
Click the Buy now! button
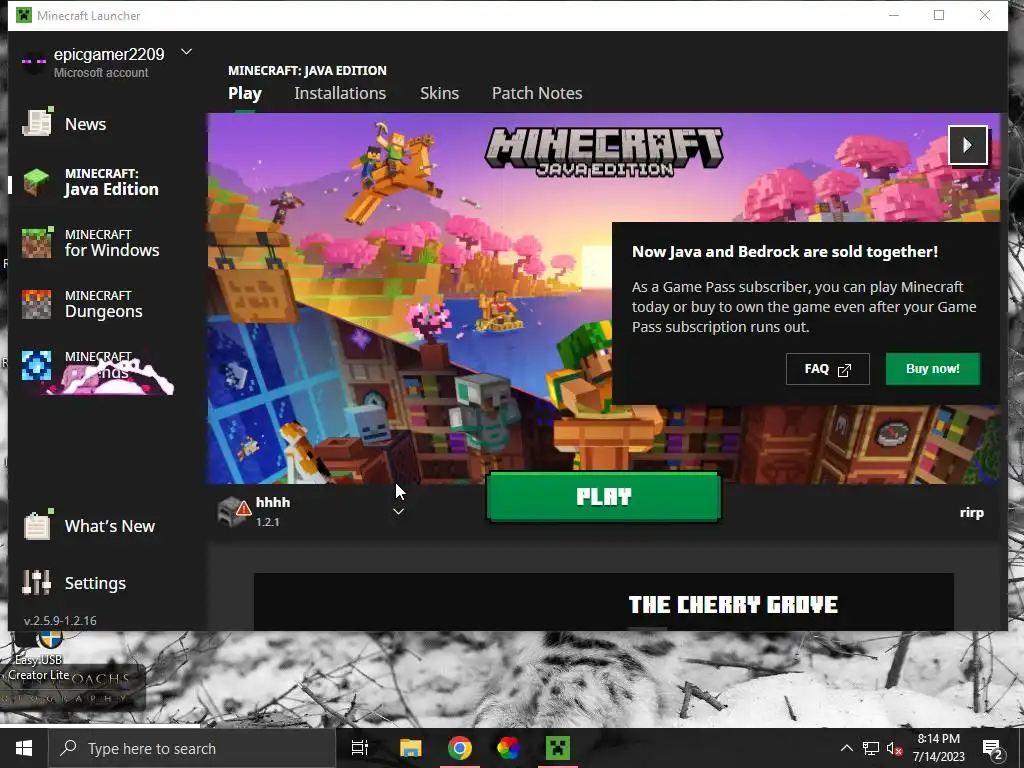click(933, 369)
